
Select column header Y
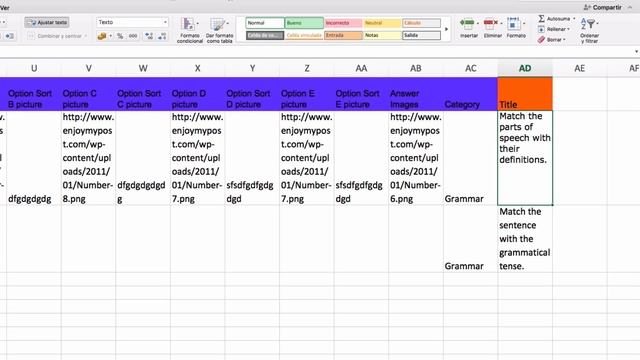coord(252,69)
